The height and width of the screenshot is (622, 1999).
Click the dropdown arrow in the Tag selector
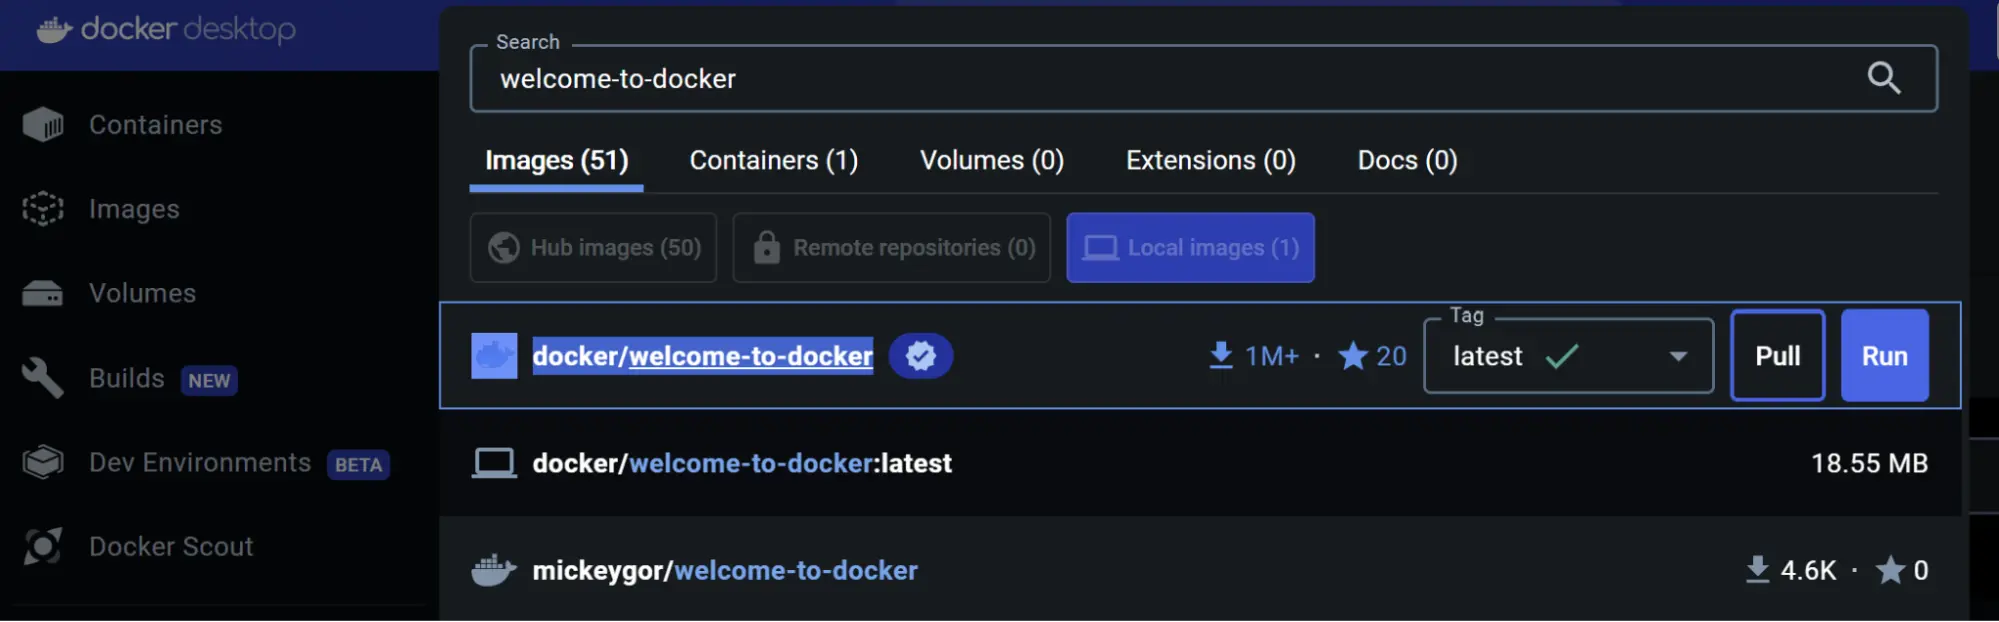[x=1679, y=355]
